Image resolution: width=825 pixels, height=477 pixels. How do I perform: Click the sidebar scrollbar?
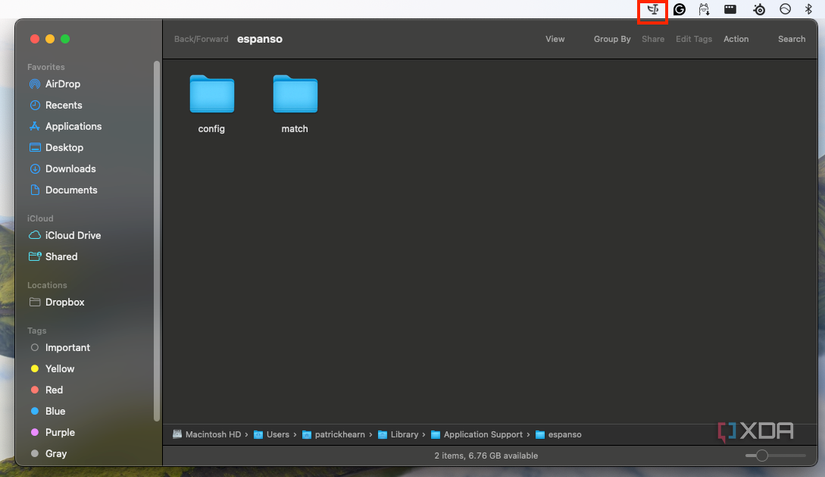(x=156, y=241)
